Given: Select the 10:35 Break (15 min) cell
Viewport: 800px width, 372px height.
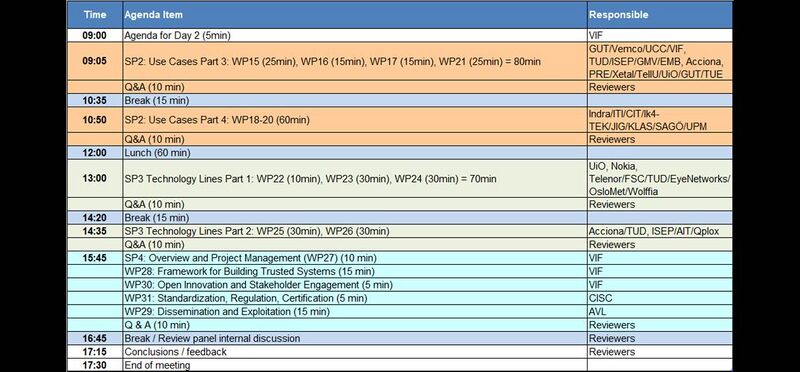Looking at the screenshot, I should click(x=355, y=101).
